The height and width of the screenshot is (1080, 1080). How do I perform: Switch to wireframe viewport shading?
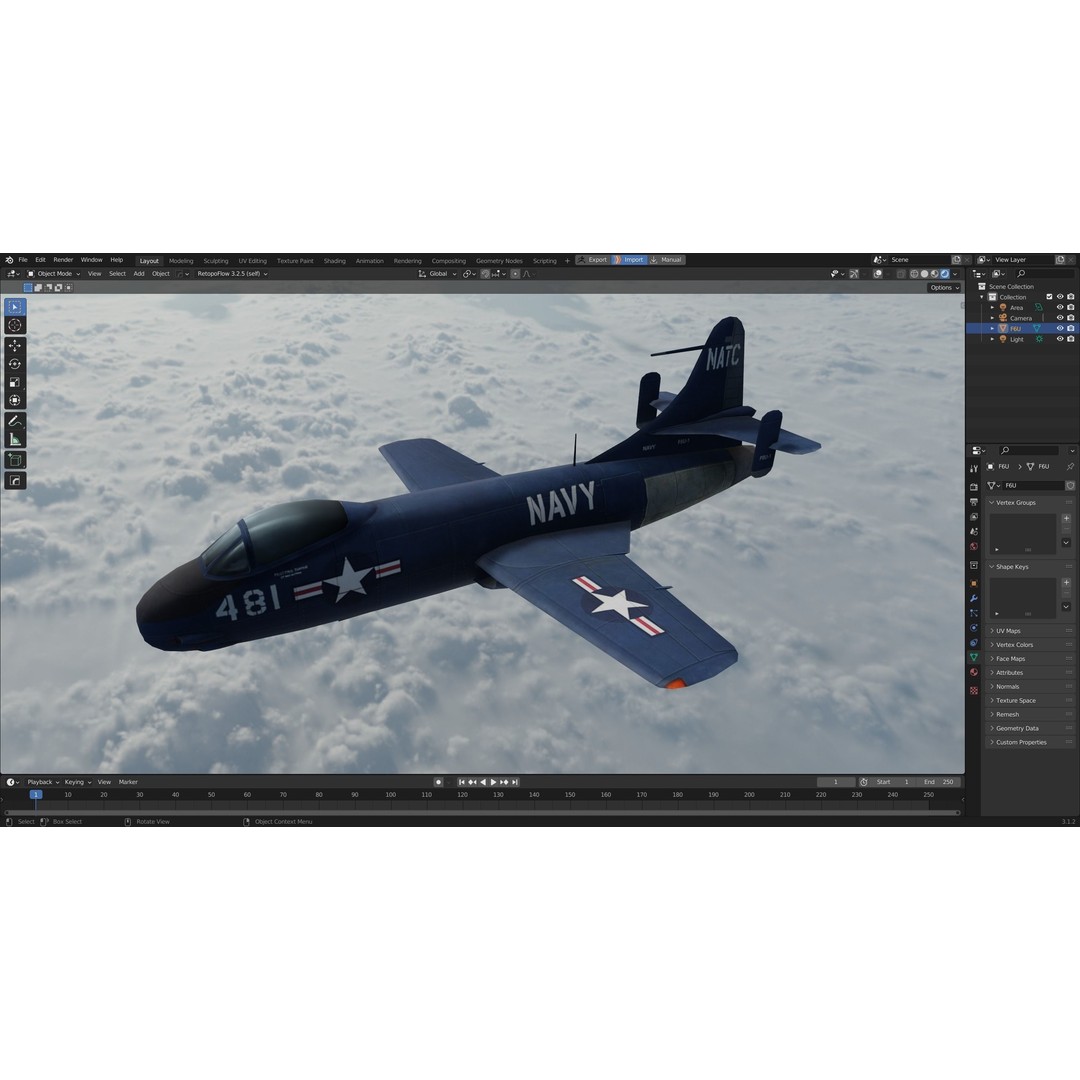pos(914,273)
